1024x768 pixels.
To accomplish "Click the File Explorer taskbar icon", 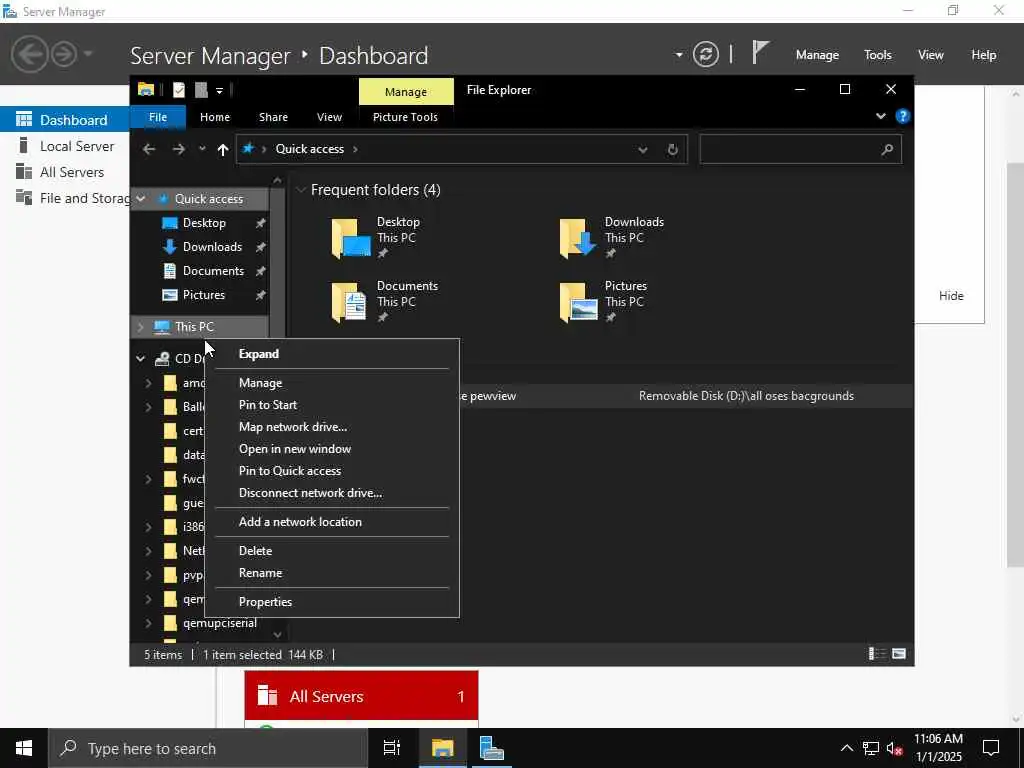I will [x=442, y=748].
